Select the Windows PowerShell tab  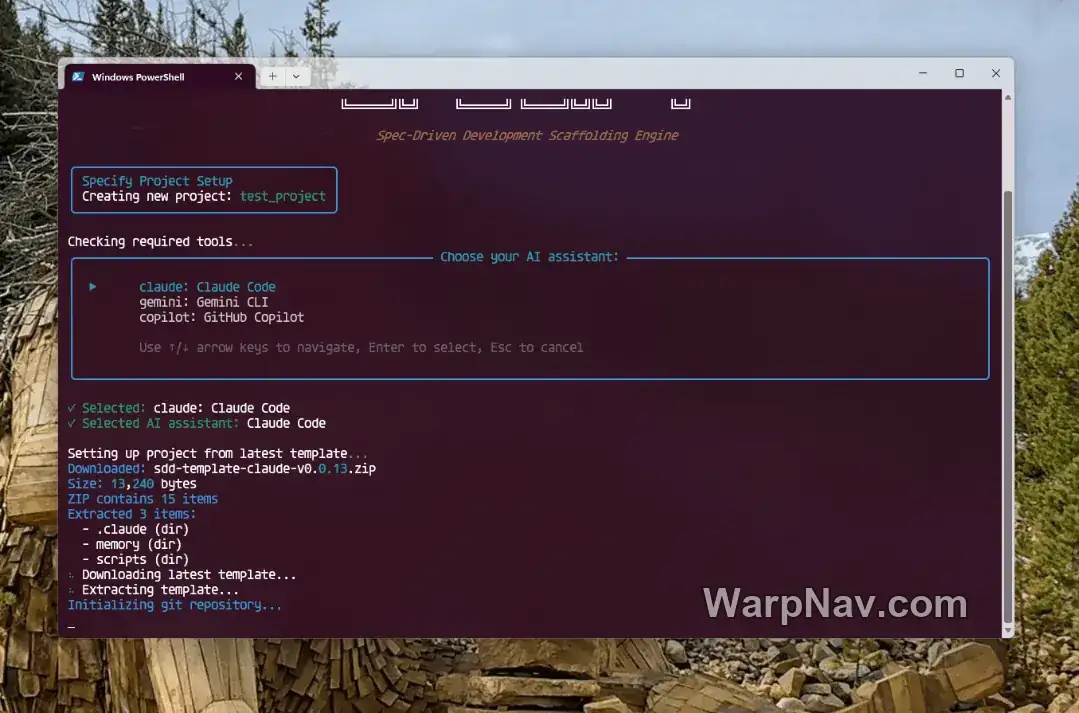coord(160,76)
